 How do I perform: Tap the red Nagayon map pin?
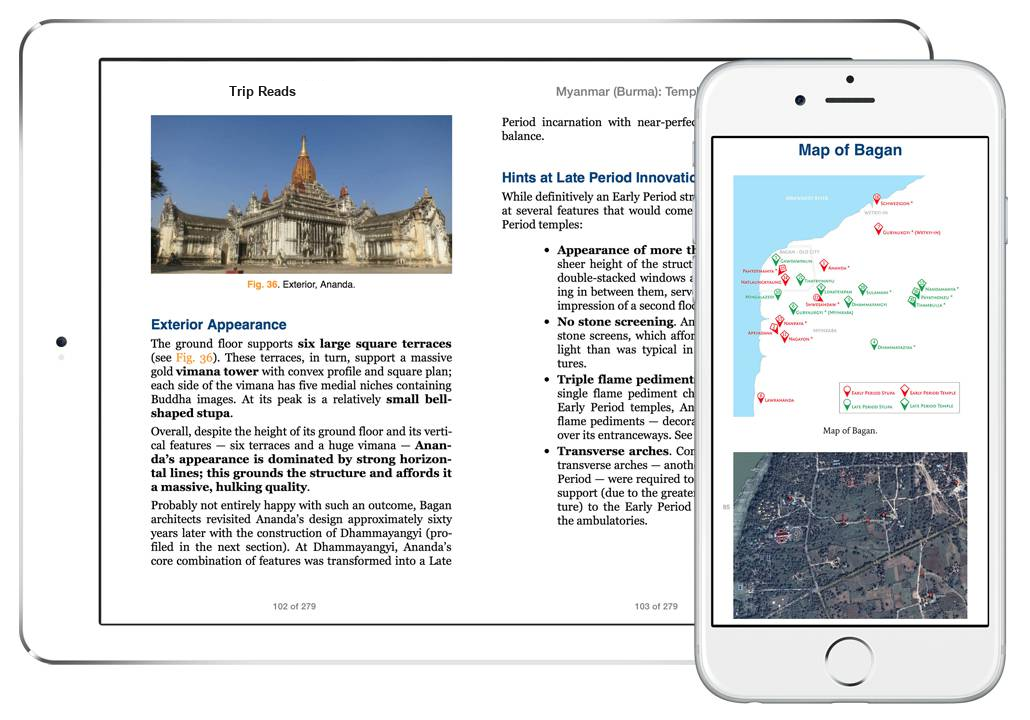(784, 336)
